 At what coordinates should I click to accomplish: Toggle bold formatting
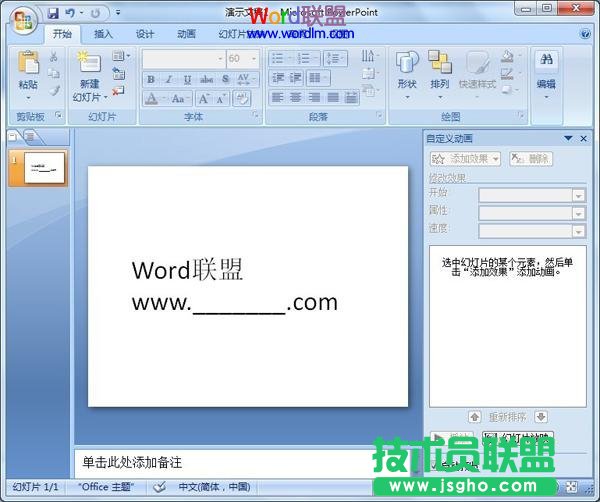coord(151,79)
